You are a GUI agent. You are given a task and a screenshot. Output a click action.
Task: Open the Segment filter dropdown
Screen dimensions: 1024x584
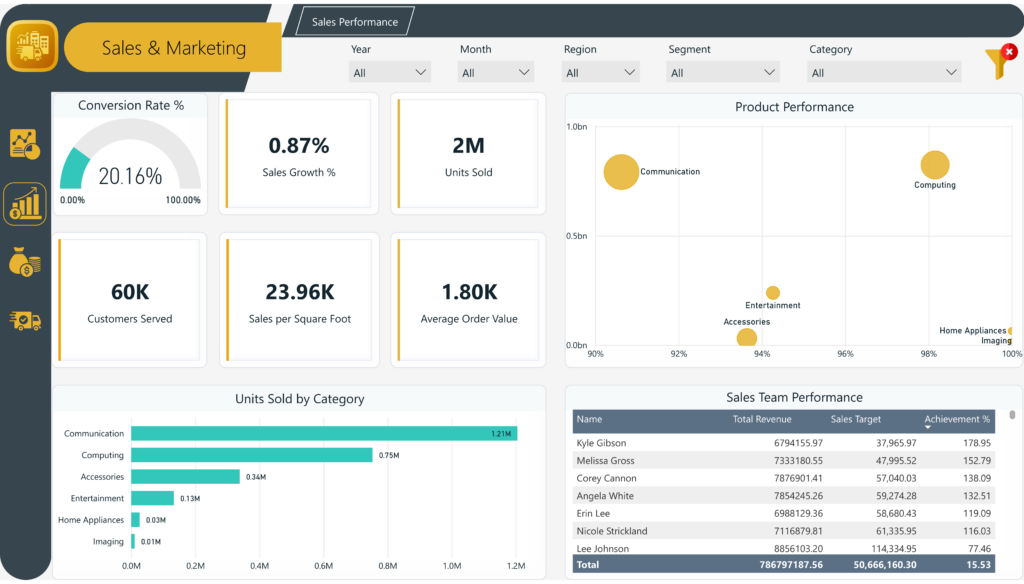point(723,73)
